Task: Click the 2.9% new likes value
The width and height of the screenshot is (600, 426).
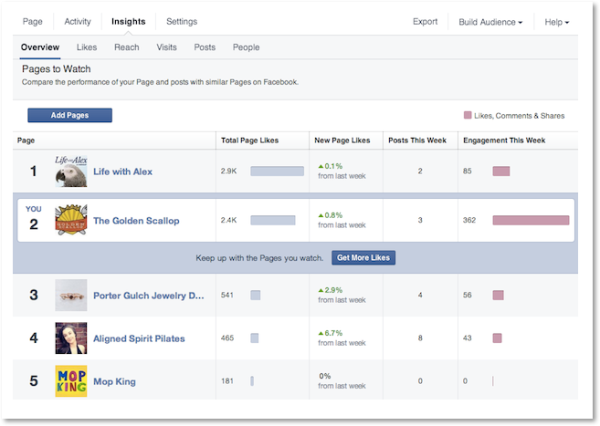Action: point(331,290)
